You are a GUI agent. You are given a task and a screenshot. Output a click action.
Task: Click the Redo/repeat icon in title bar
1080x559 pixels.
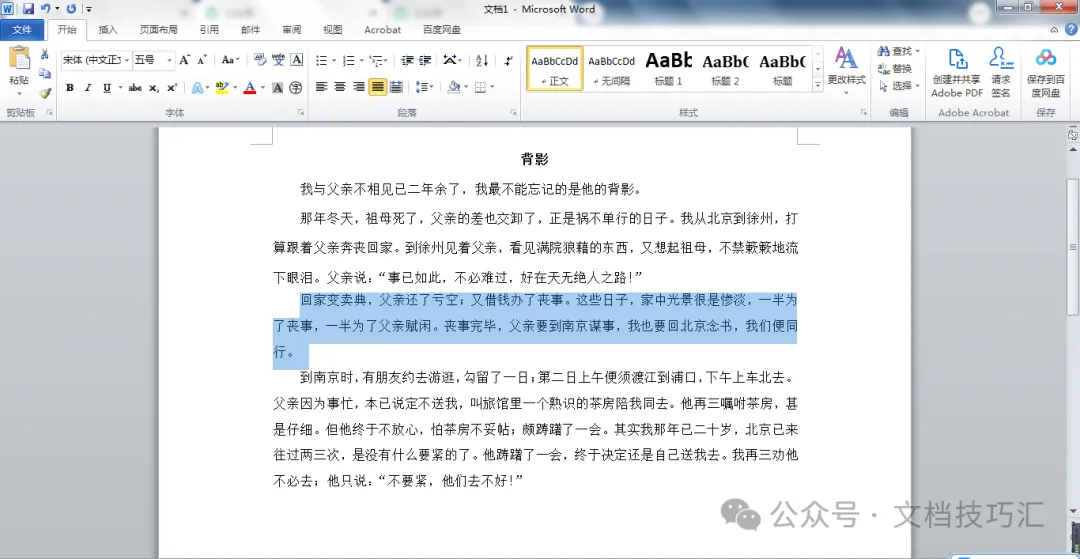(x=71, y=9)
